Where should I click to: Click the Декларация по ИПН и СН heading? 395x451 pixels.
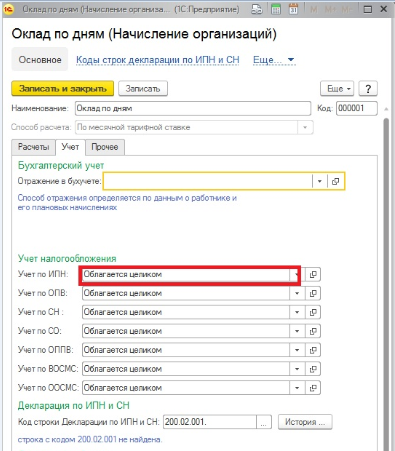point(74,405)
